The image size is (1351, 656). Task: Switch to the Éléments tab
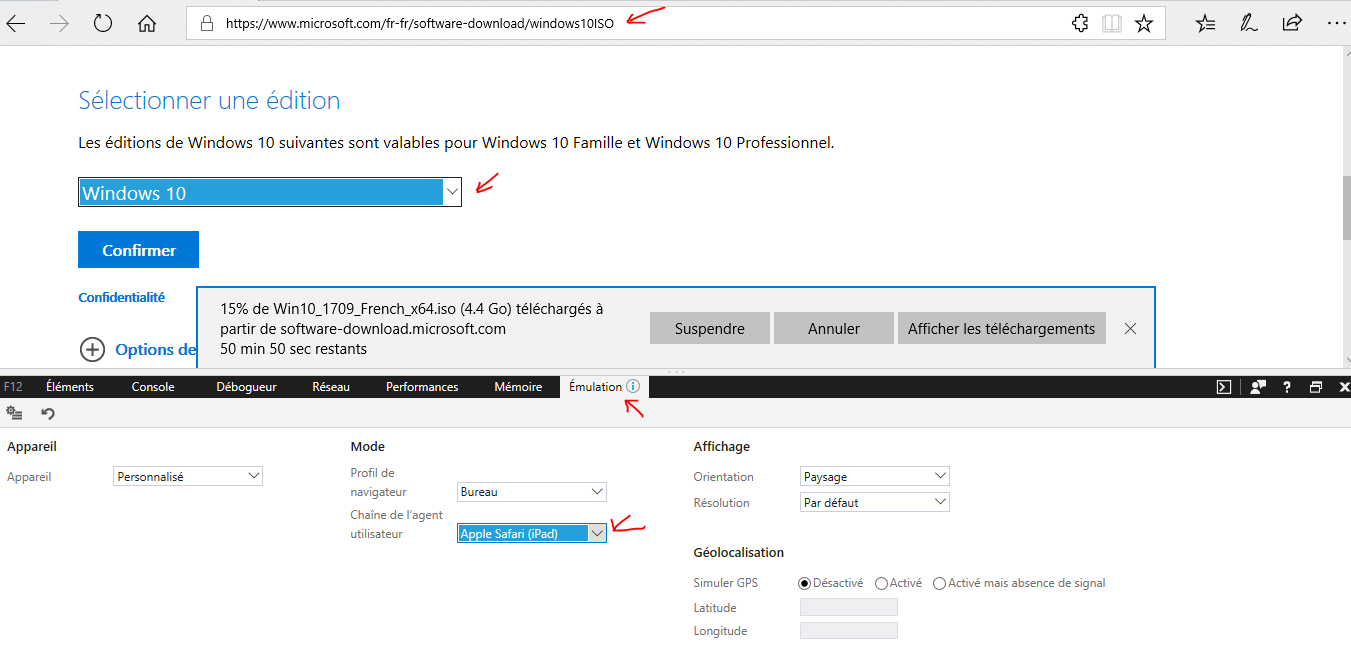click(x=70, y=387)
